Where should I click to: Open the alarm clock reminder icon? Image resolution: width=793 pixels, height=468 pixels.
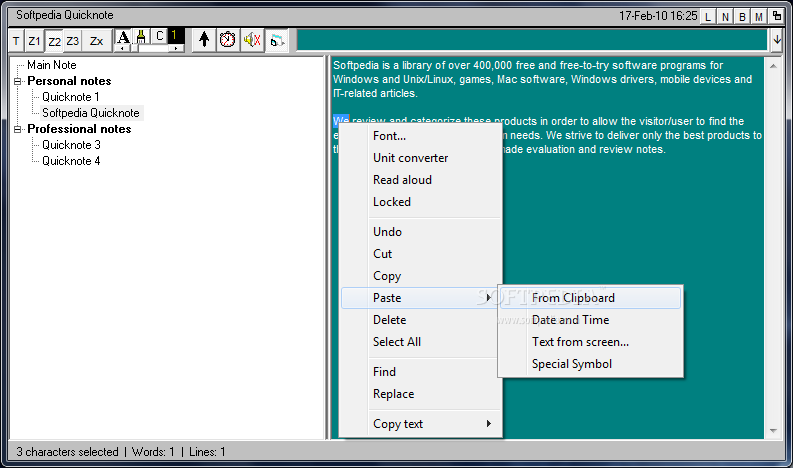(x=228, y=39)
